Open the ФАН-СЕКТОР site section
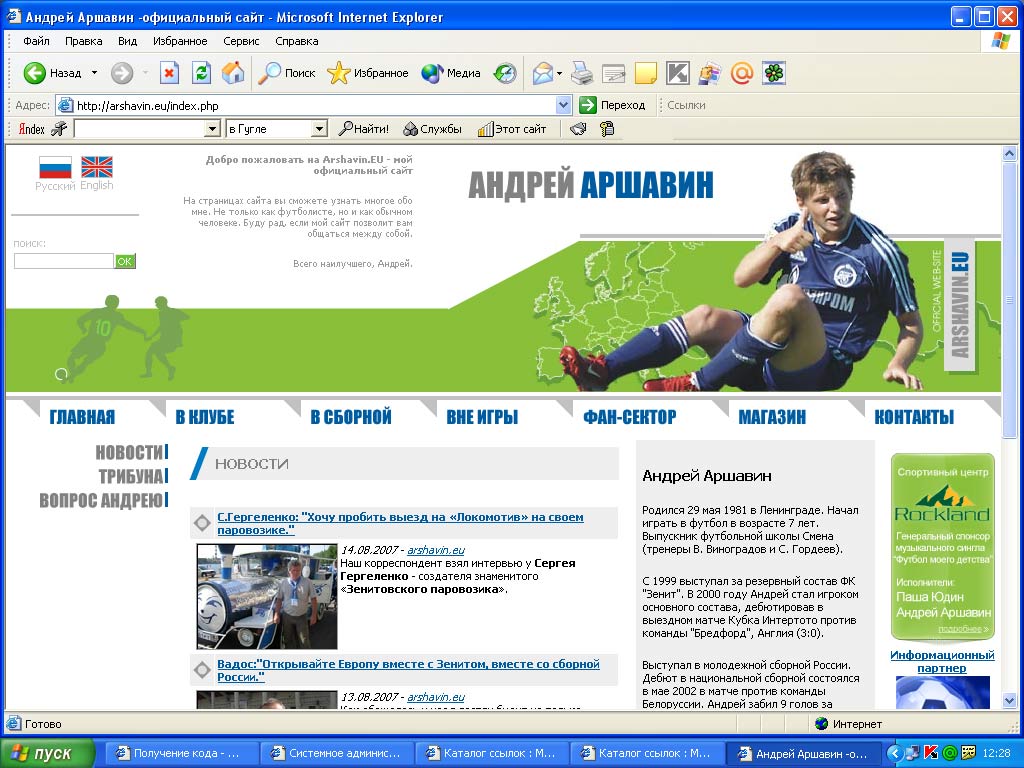 coord(630,417)
